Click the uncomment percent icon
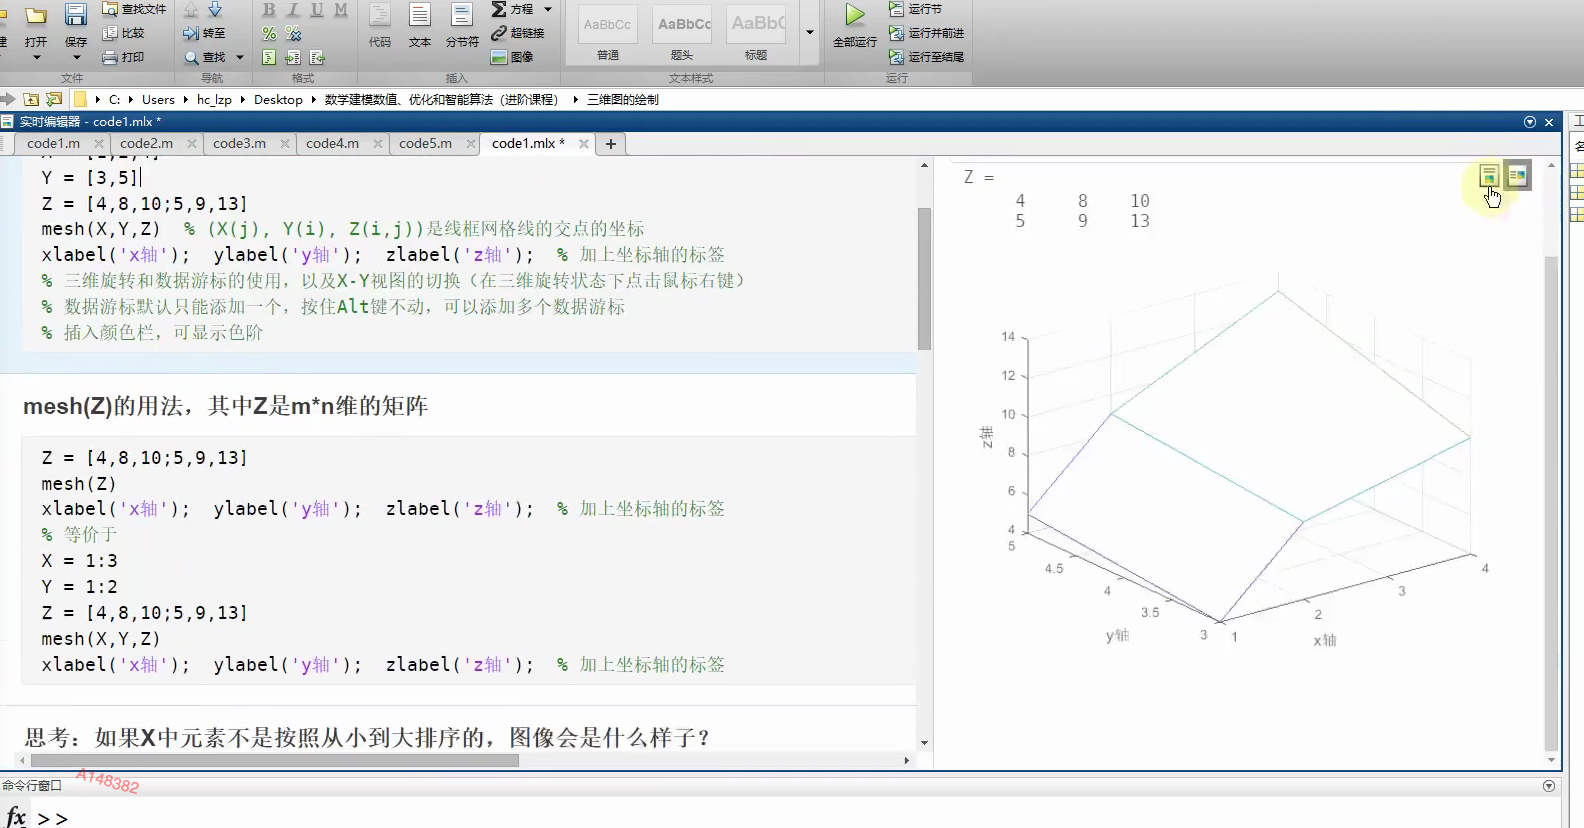The height and width of the screenshot is (828, 1584). (293, 33)
